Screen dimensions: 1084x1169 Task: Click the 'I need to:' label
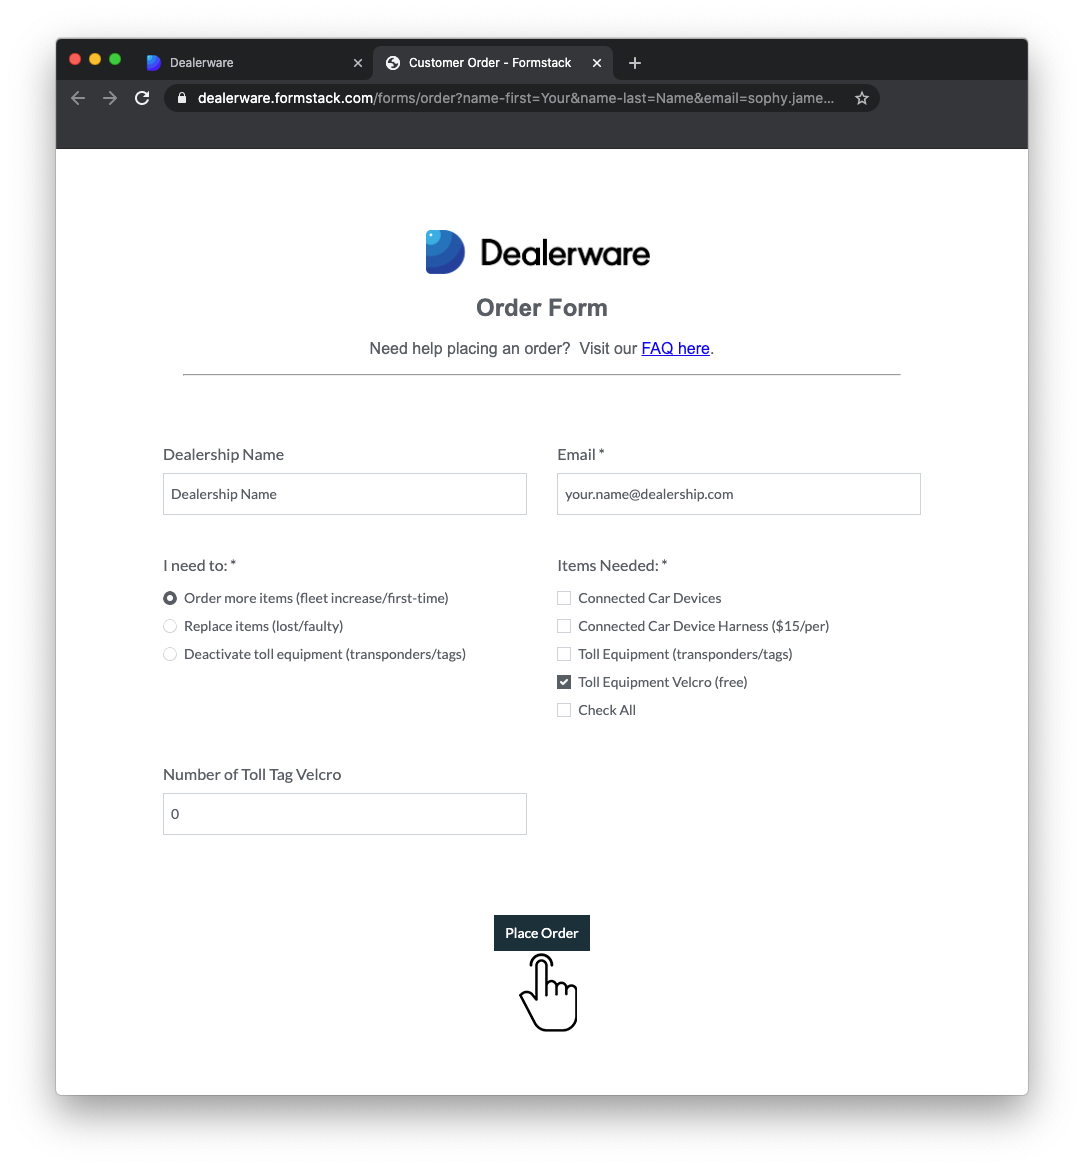[x=199, y=566]
